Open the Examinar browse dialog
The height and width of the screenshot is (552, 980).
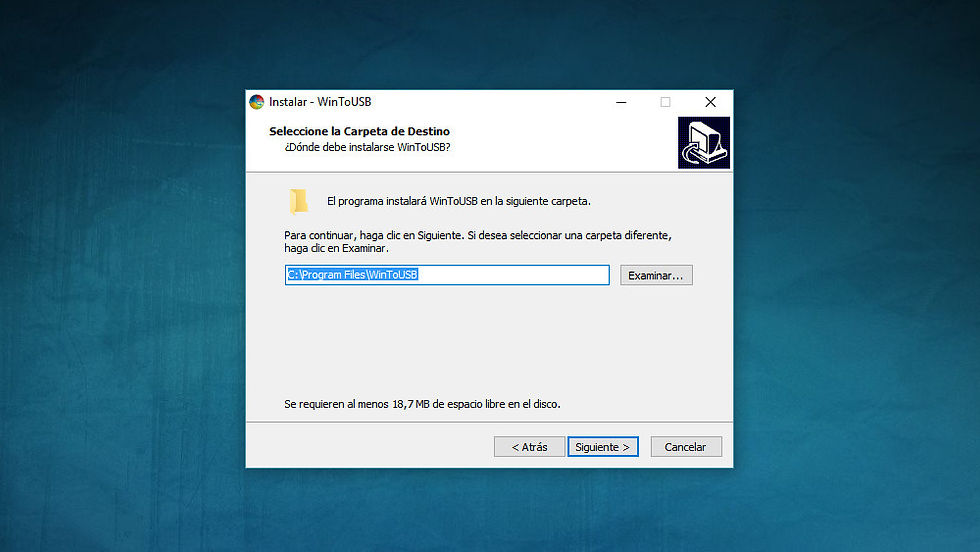pos(656,275)
